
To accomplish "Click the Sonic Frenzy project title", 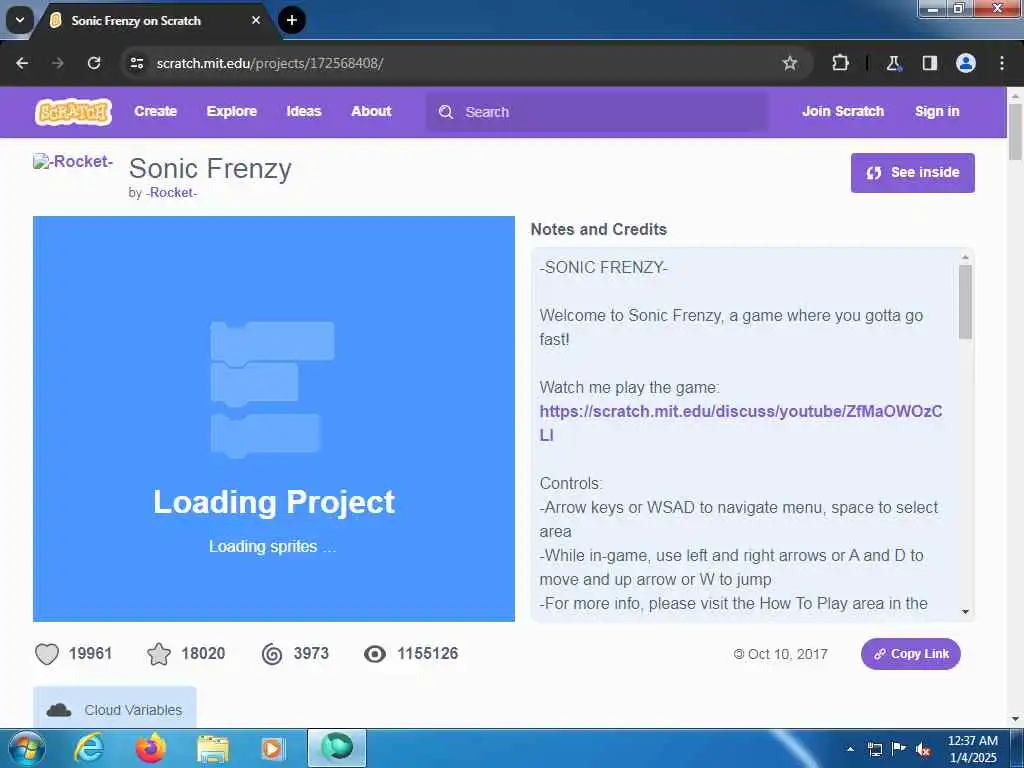I will pos(210,168).
